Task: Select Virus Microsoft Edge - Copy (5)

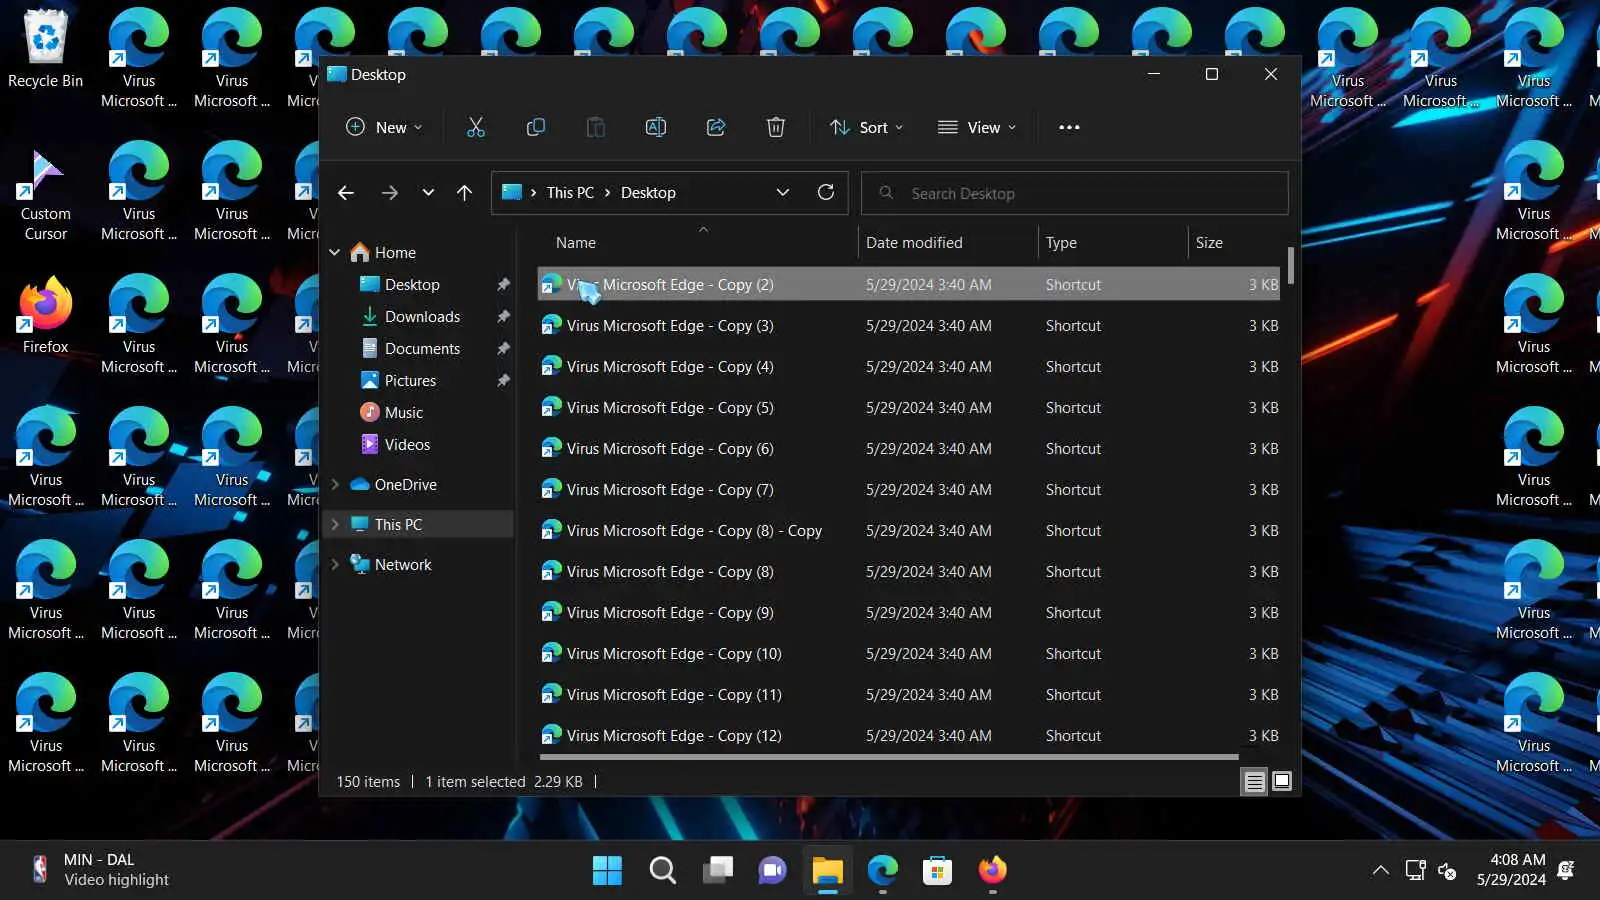Action: [909, 408]
